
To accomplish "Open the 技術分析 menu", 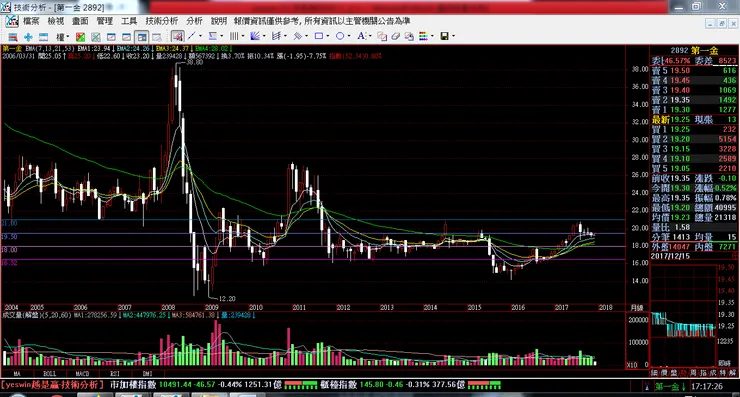I will pos(161,21).
